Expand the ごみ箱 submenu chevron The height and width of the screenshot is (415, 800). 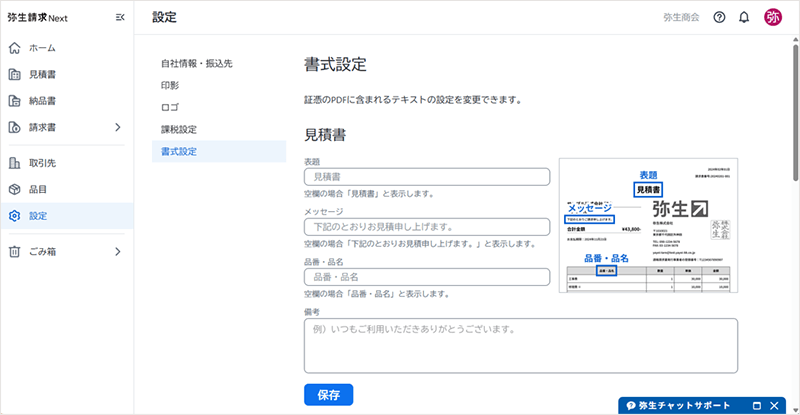pyautogui.click(x=117, y=251)
